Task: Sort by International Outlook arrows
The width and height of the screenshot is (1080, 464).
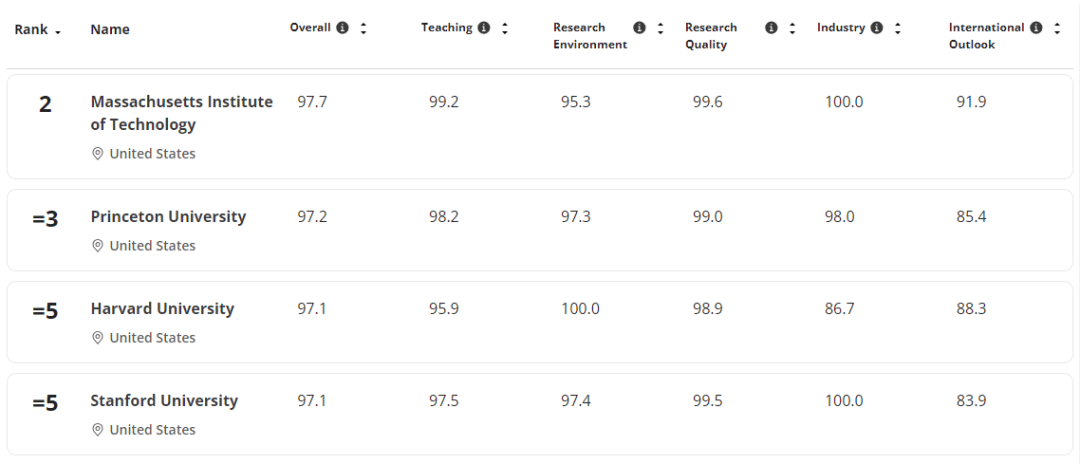Action: coord(1057,28)
